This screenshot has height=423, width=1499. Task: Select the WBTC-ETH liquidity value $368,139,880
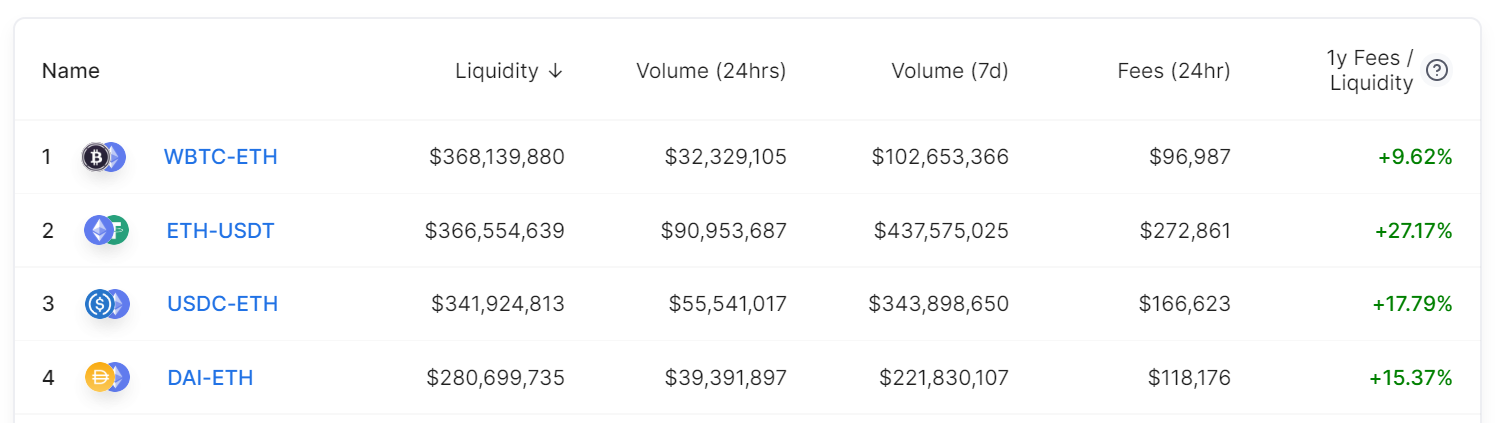pos(497,157)
